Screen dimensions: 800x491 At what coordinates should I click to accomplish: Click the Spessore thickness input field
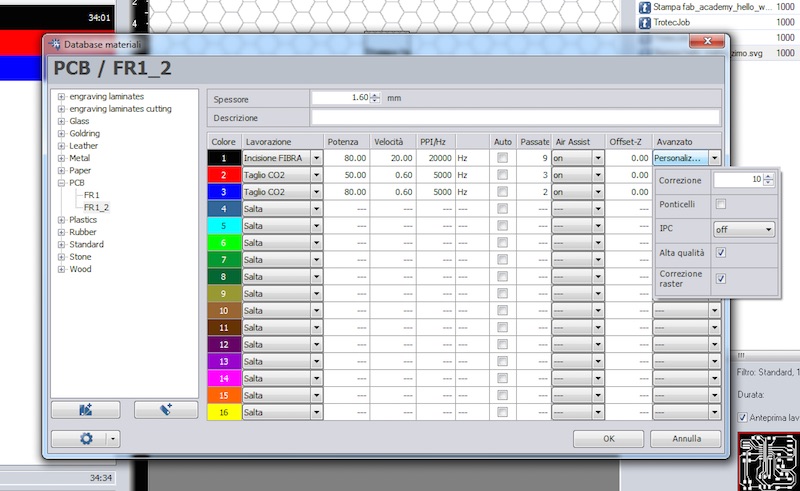click(x=341, y=97)
